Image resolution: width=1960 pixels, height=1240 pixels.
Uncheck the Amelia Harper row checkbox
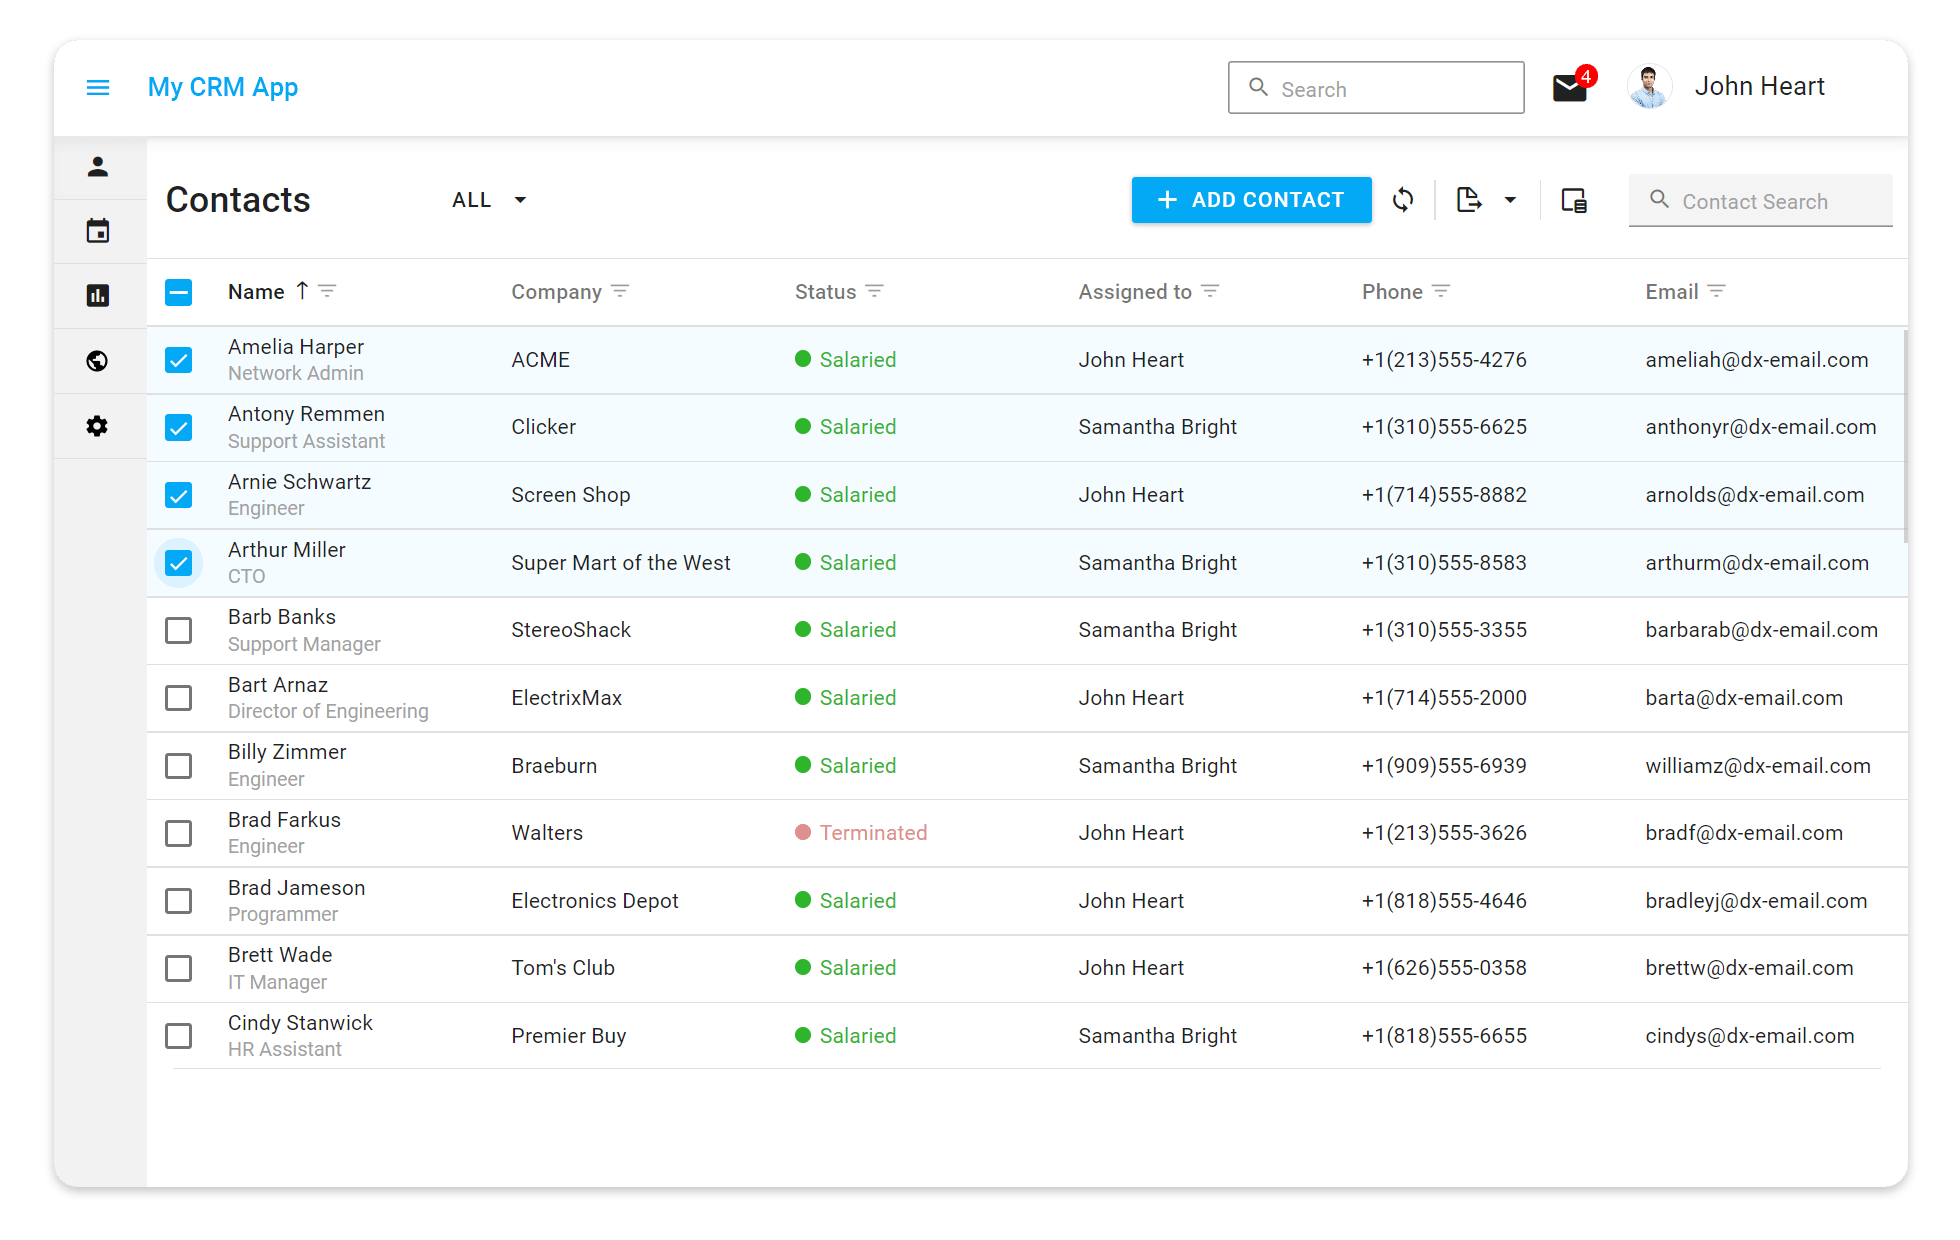coord(178,360)
